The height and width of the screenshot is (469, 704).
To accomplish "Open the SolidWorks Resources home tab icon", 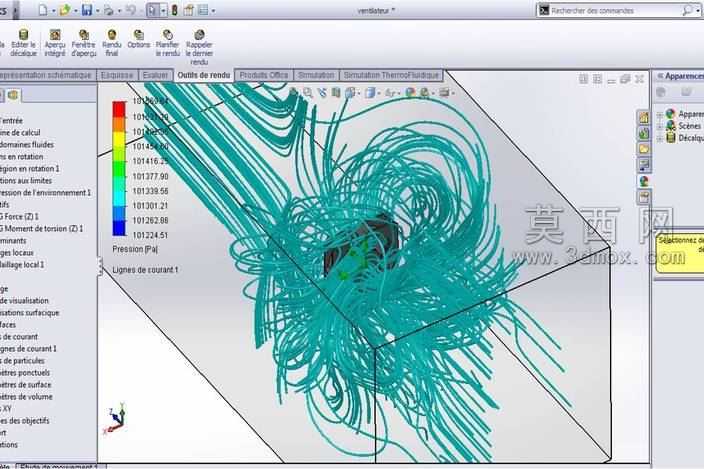I will (x=644, y=118).
